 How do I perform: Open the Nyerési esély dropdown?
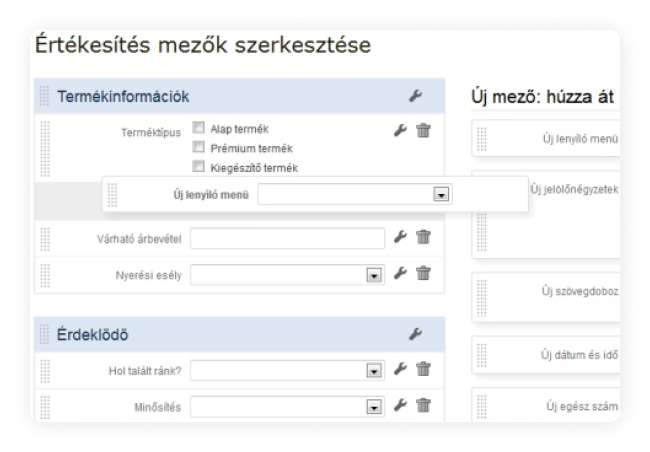tap(287, 275)
